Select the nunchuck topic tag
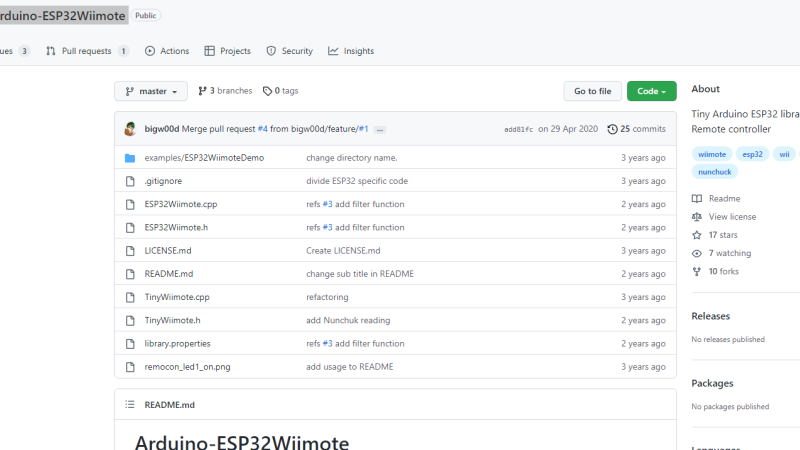The image size is (800, 450). [715, 172]
